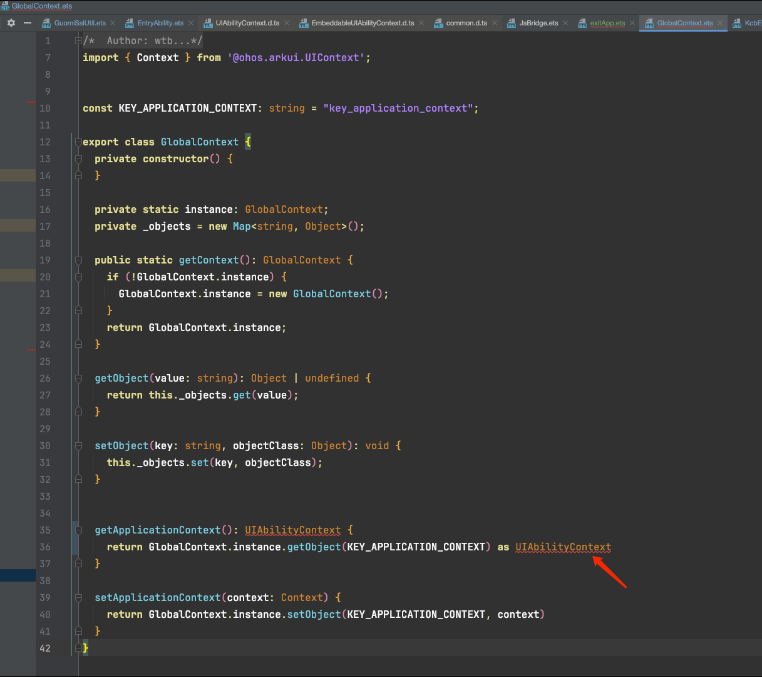Click the error-underlined UIAbilityContext after 'as'

[562, 547]
